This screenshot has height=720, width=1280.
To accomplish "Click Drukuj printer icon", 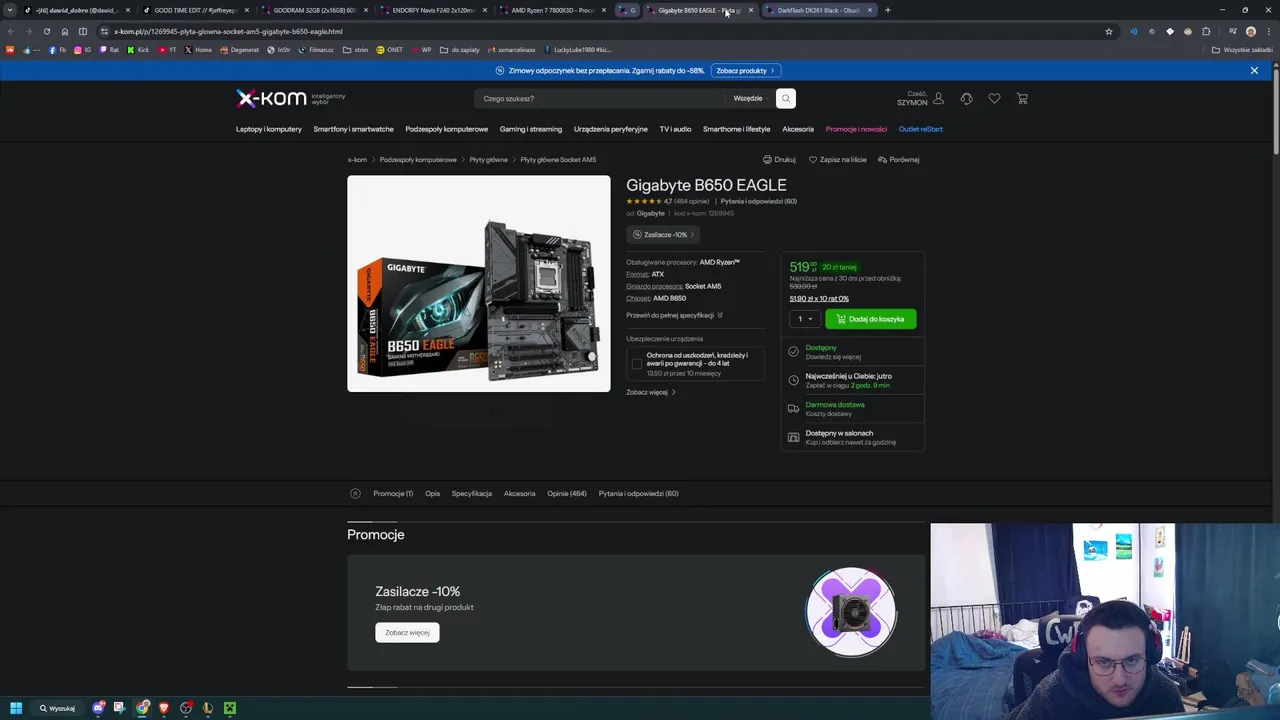I will 779,159.
